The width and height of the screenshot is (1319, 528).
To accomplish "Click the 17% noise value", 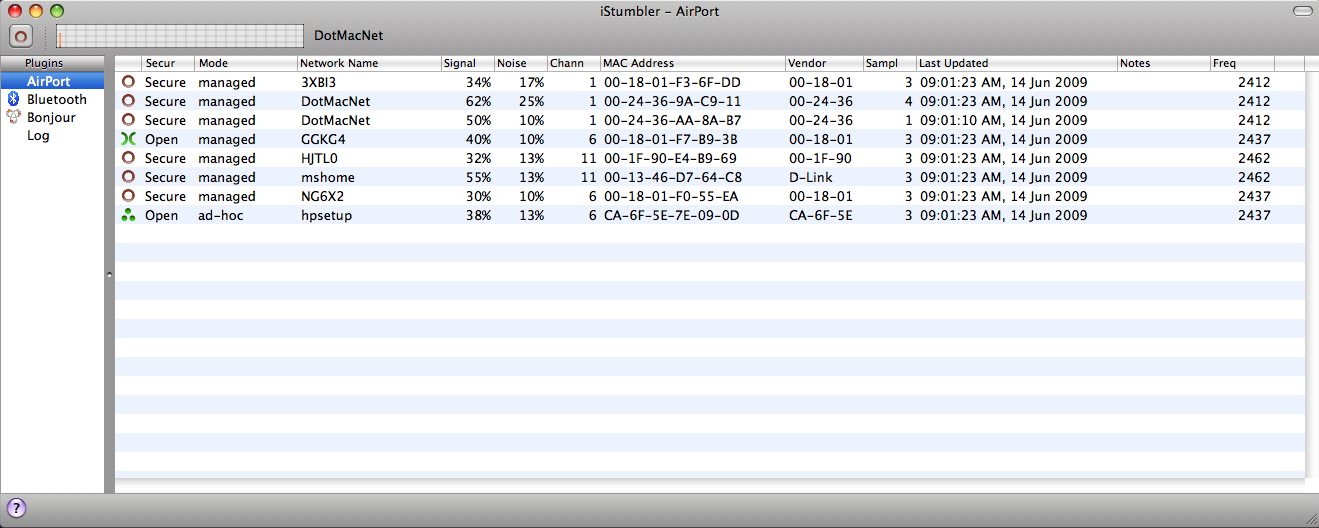I will pos(531,82).
